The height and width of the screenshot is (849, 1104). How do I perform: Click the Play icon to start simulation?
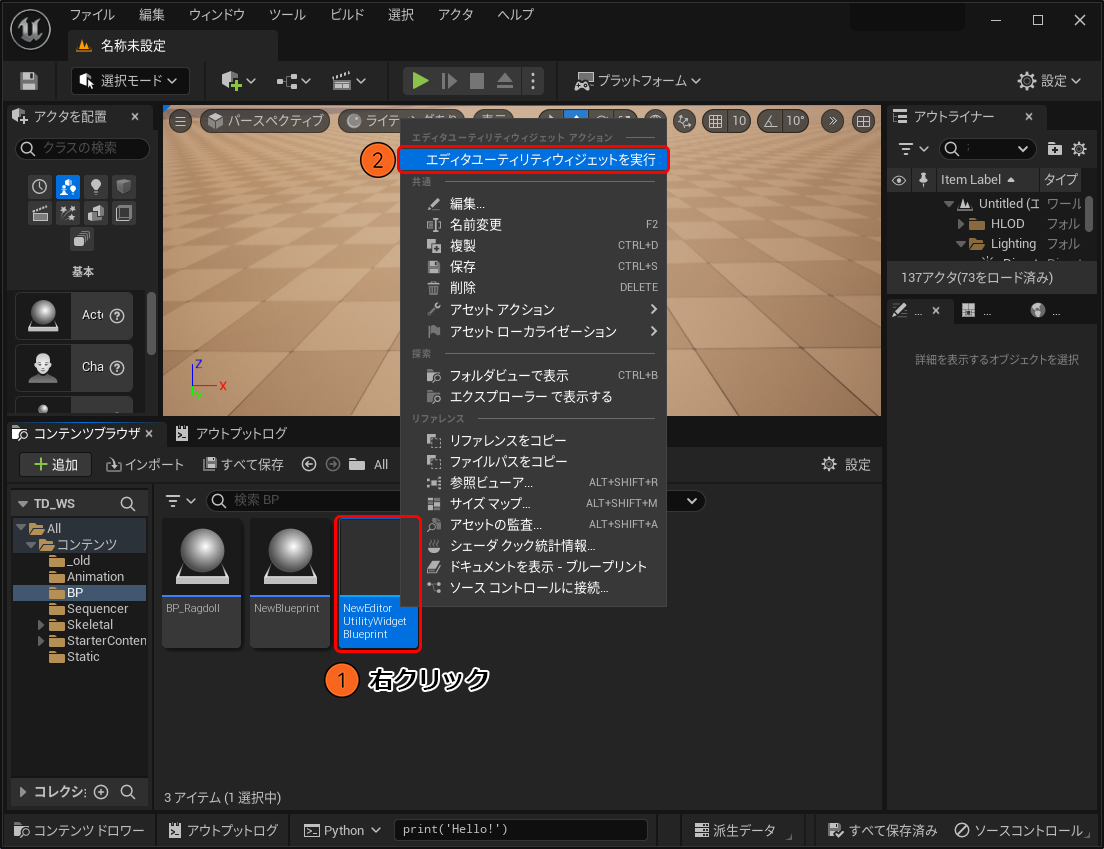419,80
